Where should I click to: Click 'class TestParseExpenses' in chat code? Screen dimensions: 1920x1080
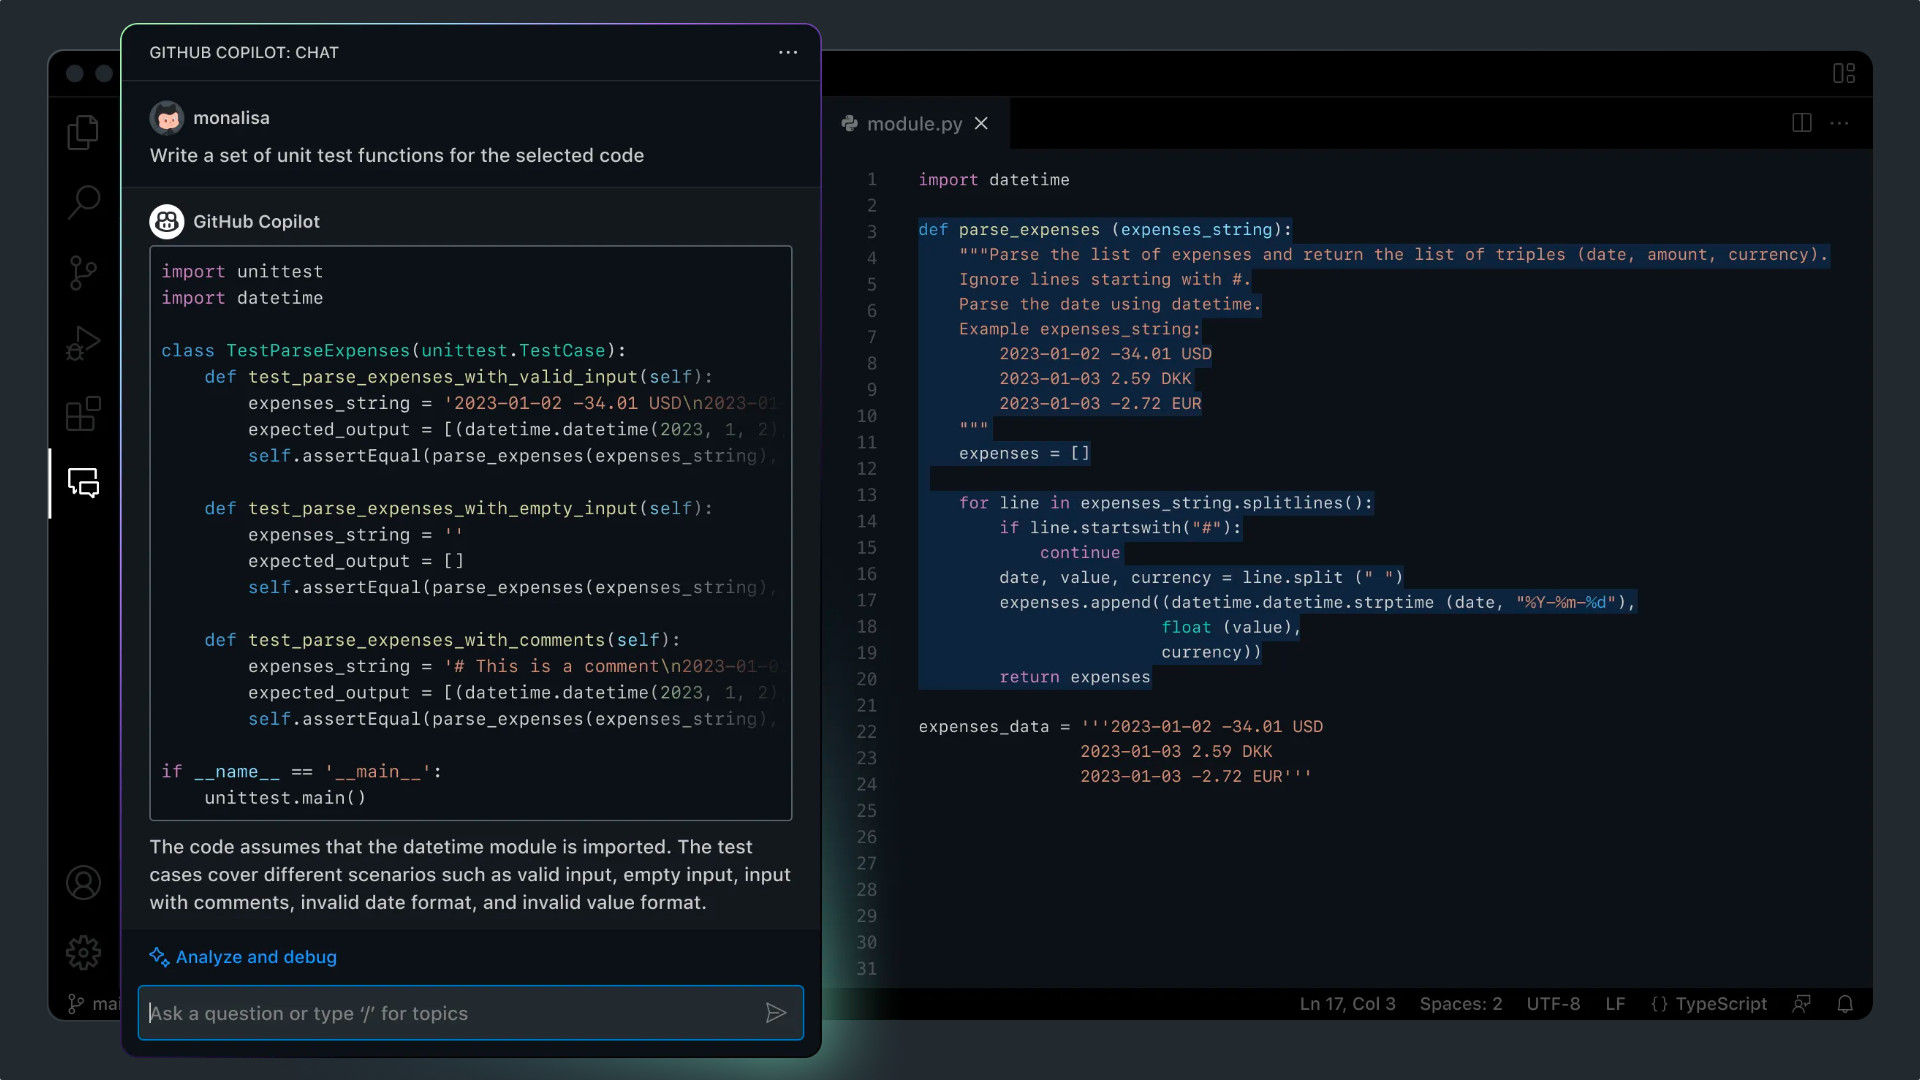285,351
